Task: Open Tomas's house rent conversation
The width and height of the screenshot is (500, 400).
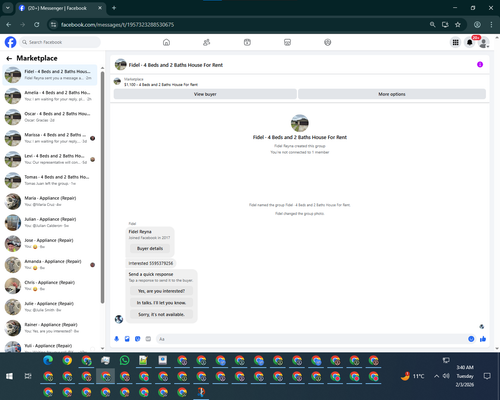Action: coord(50,180)
